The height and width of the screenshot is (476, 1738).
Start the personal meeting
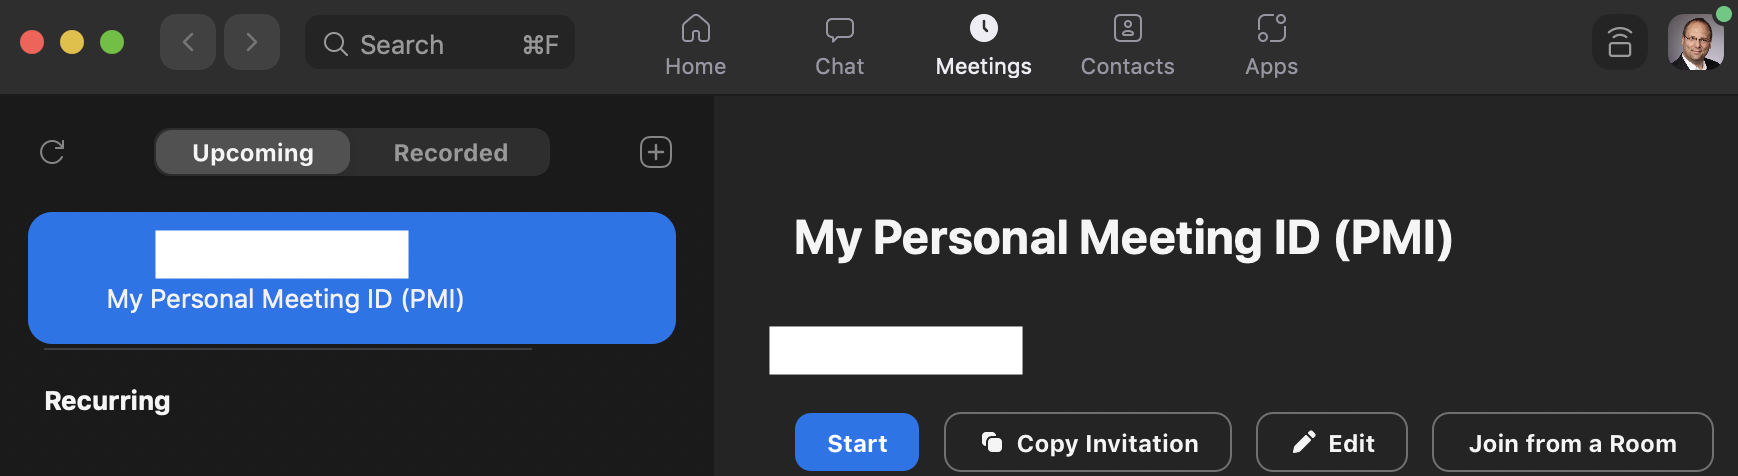click(857, 442)
